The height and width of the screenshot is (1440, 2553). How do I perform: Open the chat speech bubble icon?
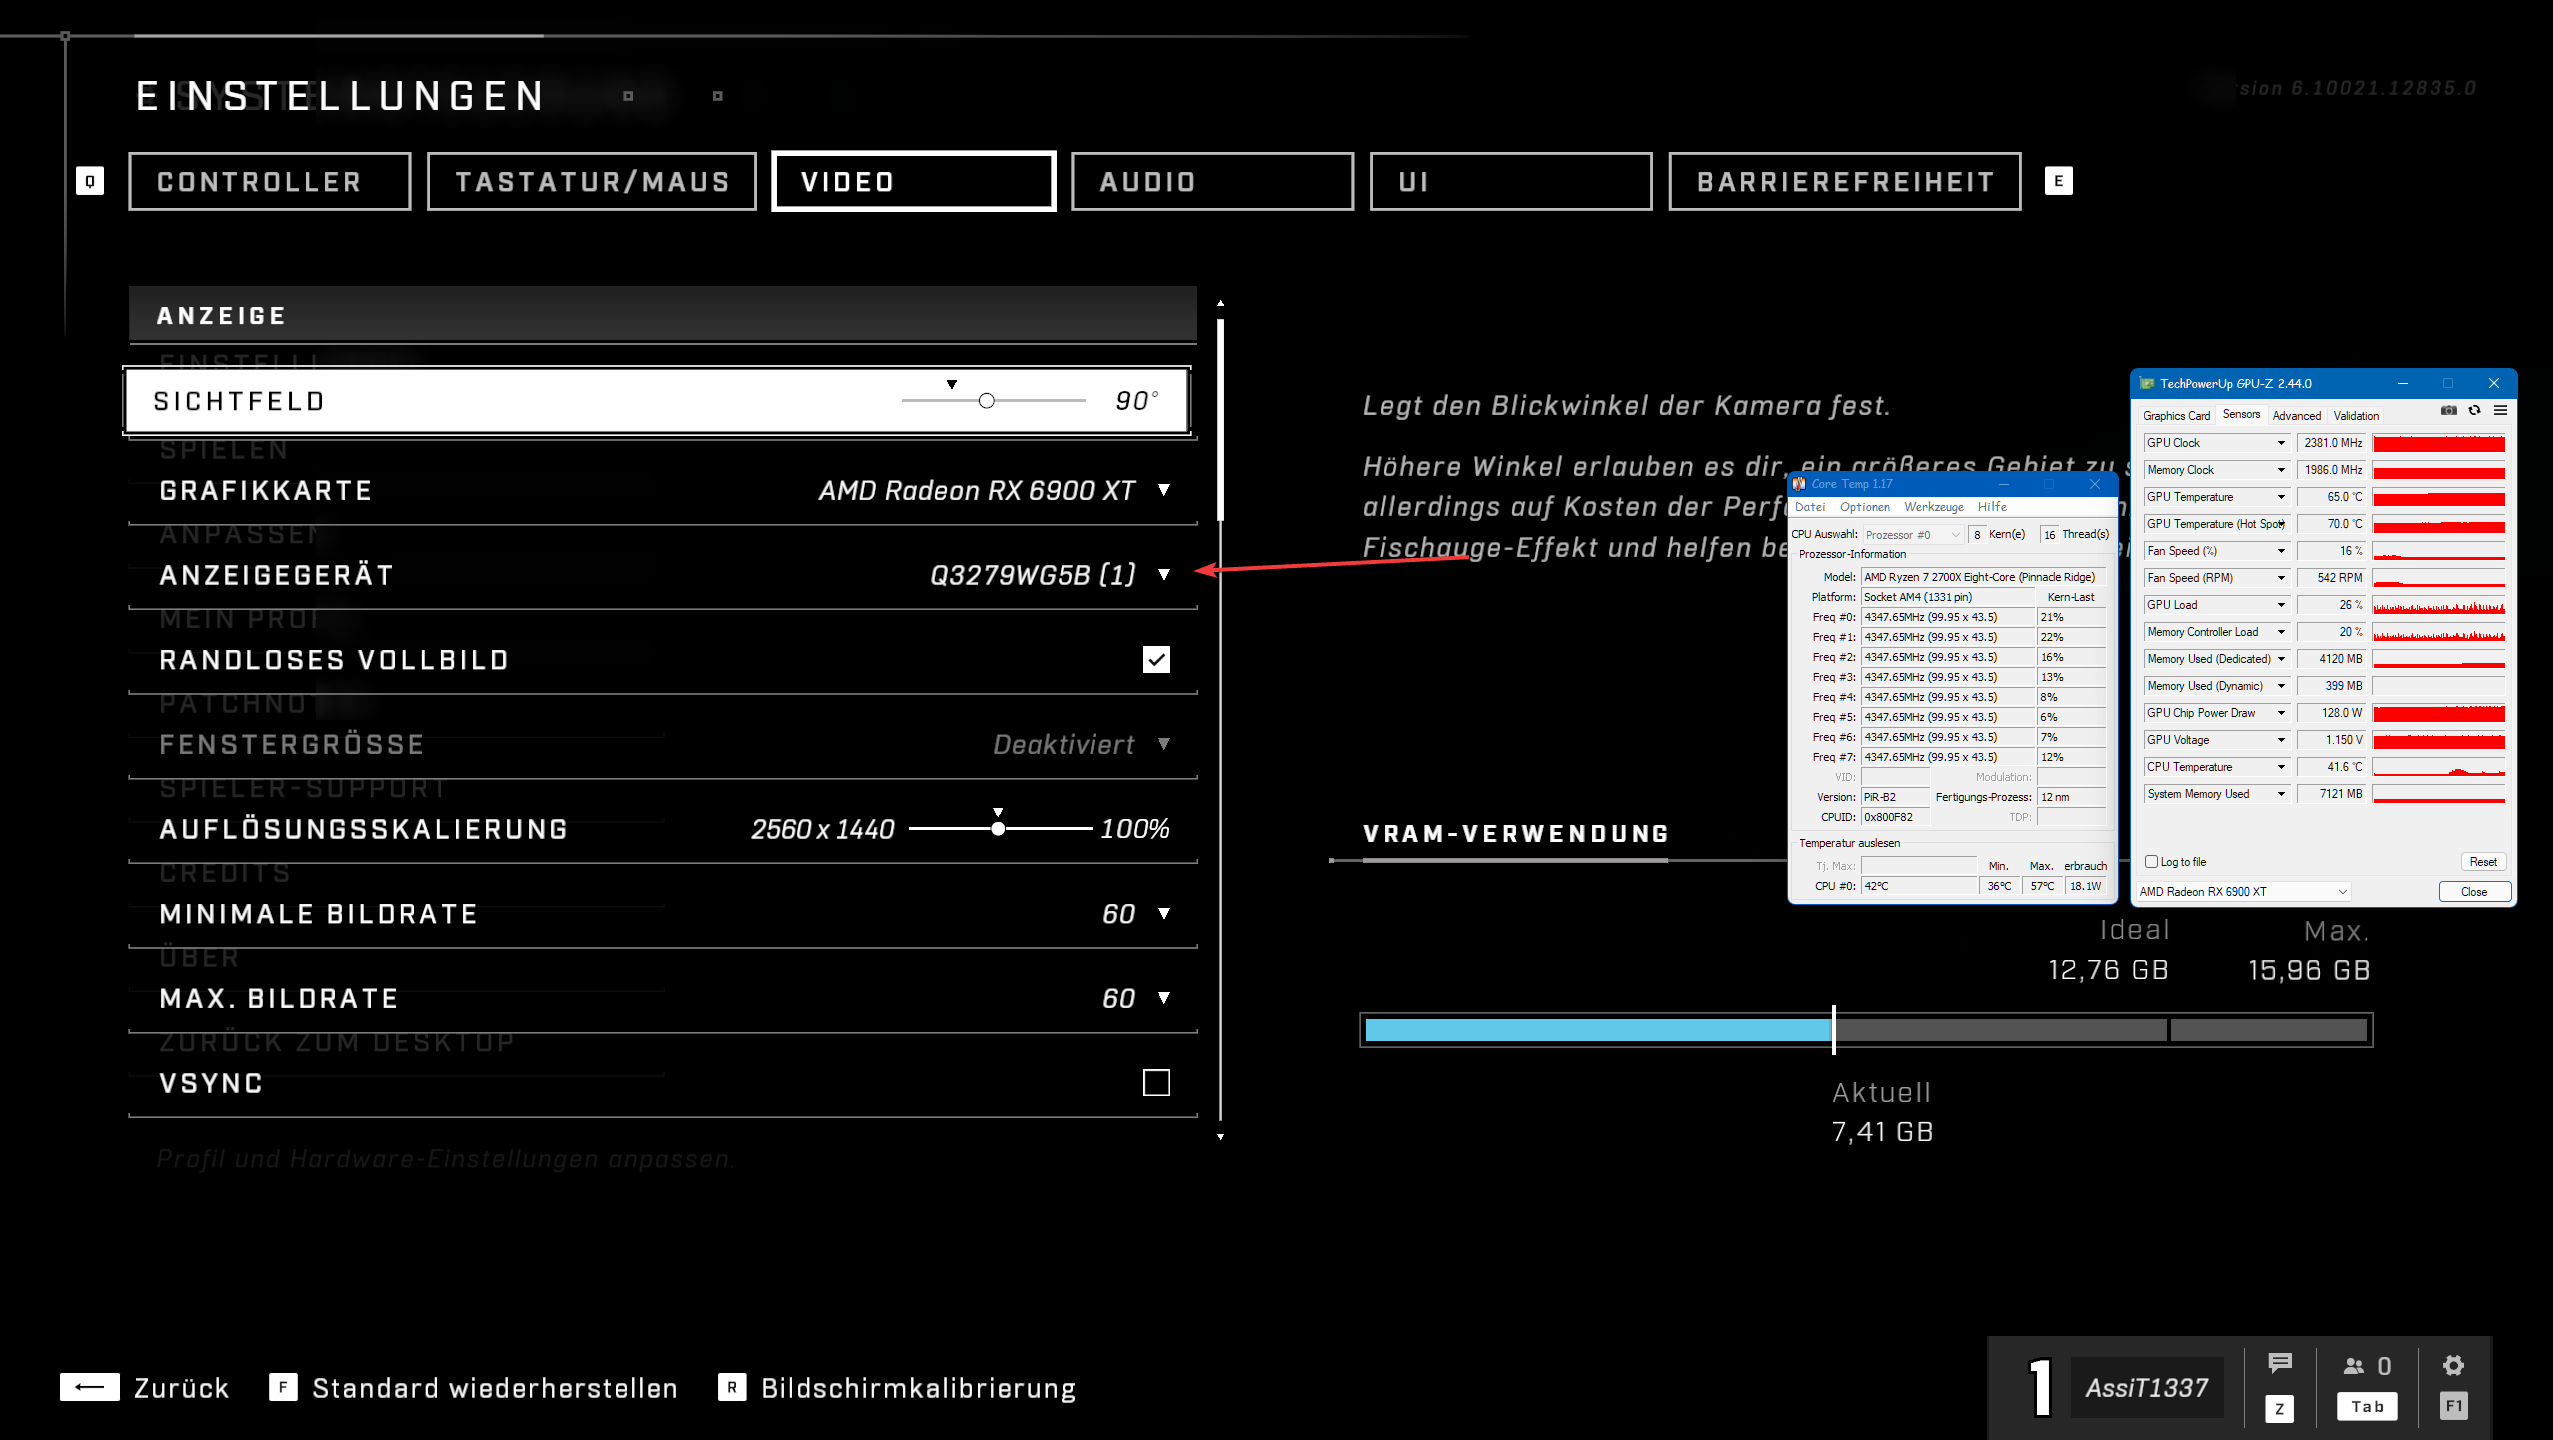pos(2280,1364)
